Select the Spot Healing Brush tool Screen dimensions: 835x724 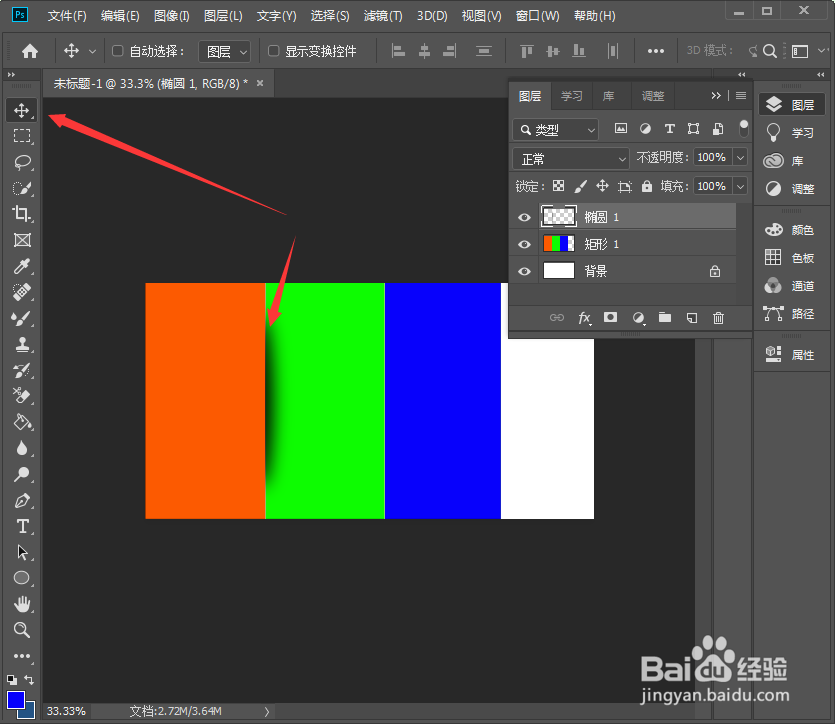tap(21, 292)
